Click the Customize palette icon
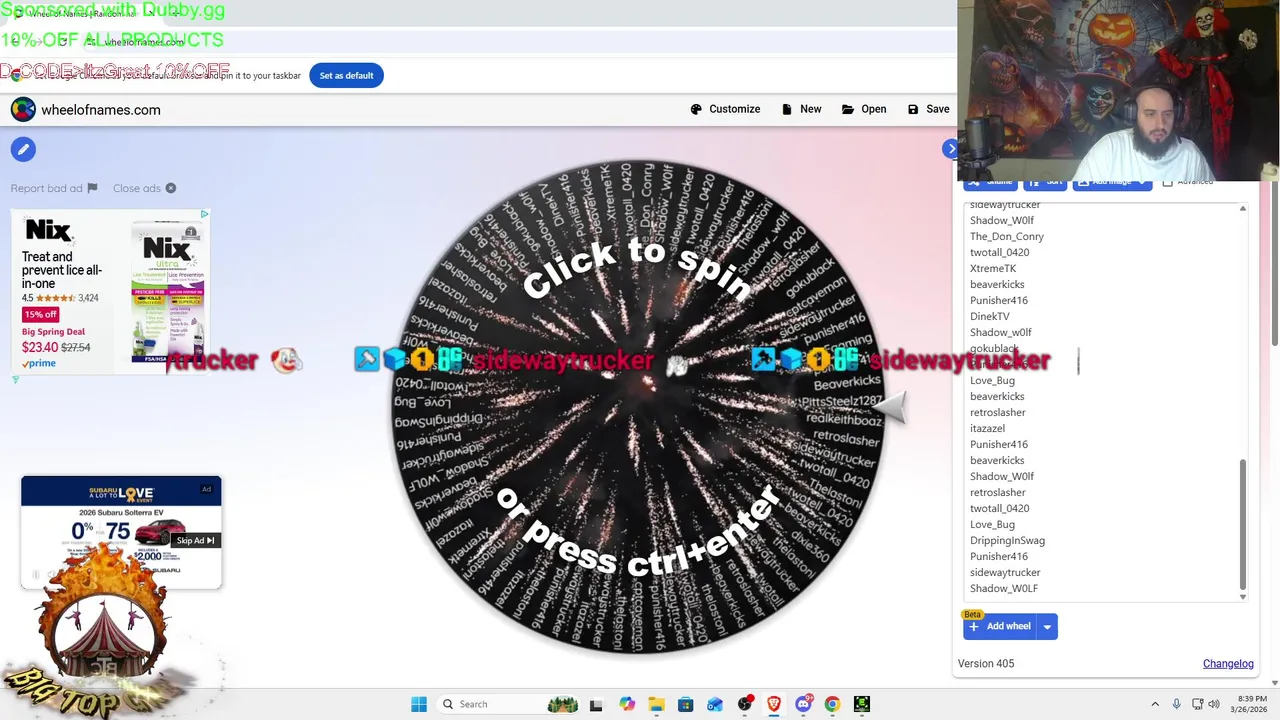This screenshot has width=1280, height=720. click(x=696, y=109)
